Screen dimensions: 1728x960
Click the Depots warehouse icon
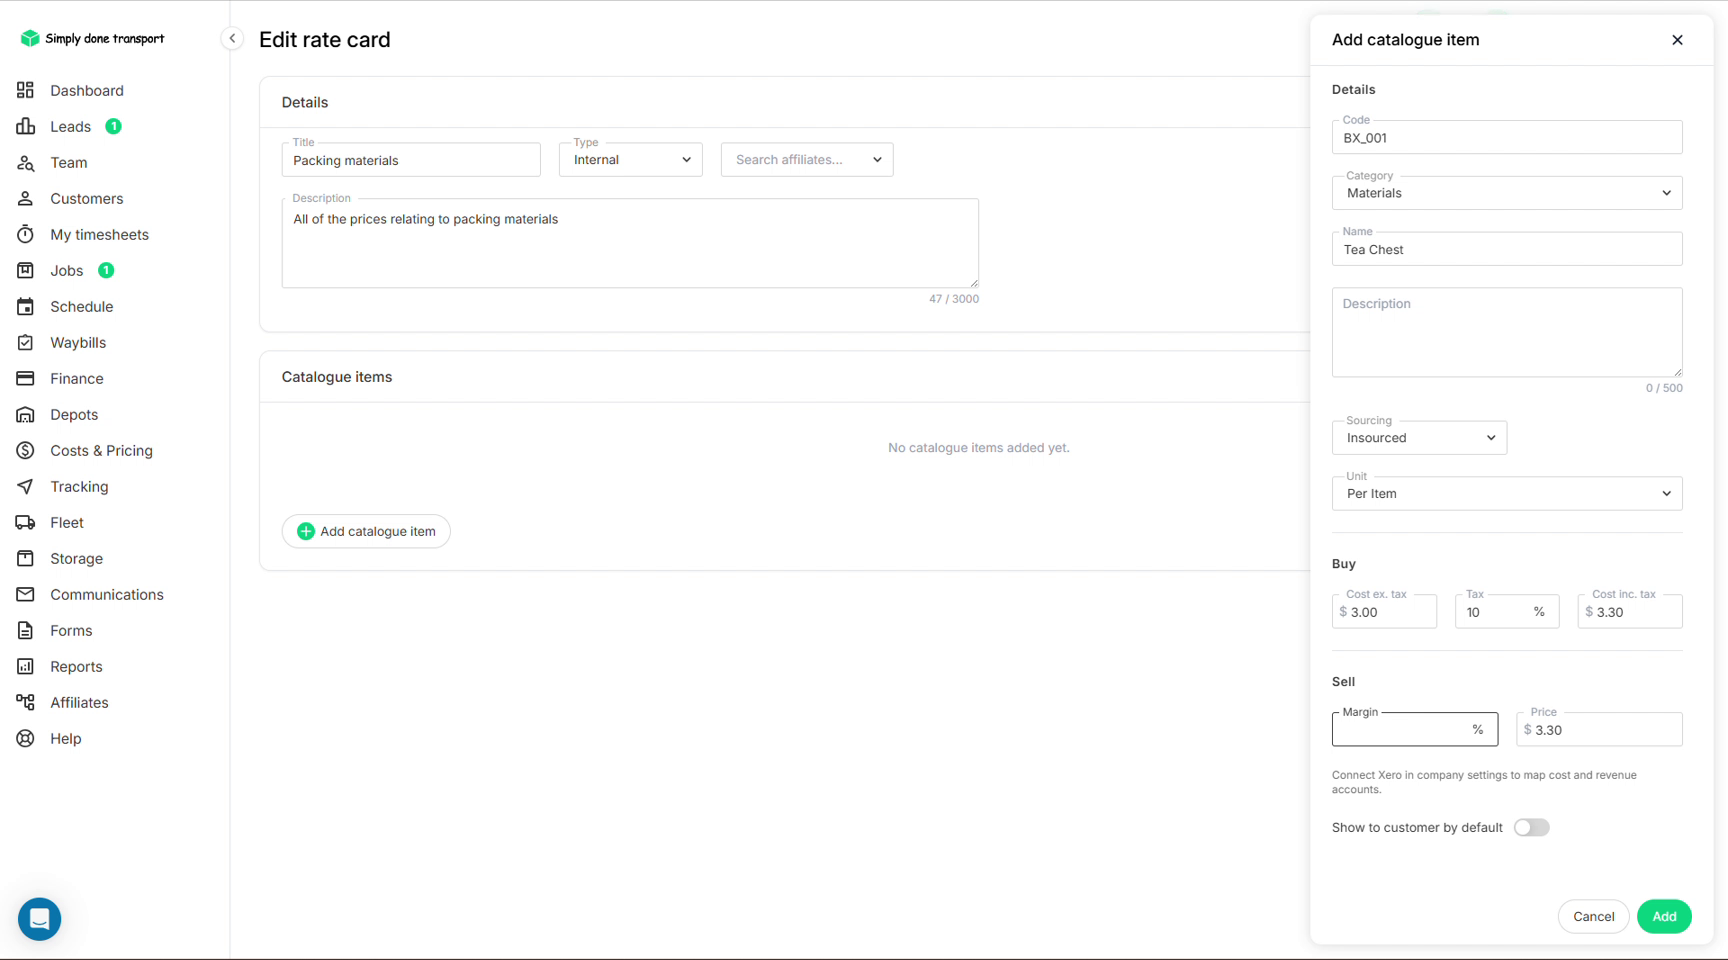pos(25,414)
